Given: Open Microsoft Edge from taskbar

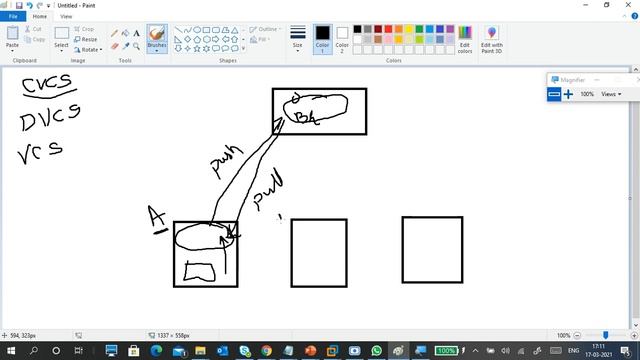Looking at the screenshot, I should click(x=156, y=351).
